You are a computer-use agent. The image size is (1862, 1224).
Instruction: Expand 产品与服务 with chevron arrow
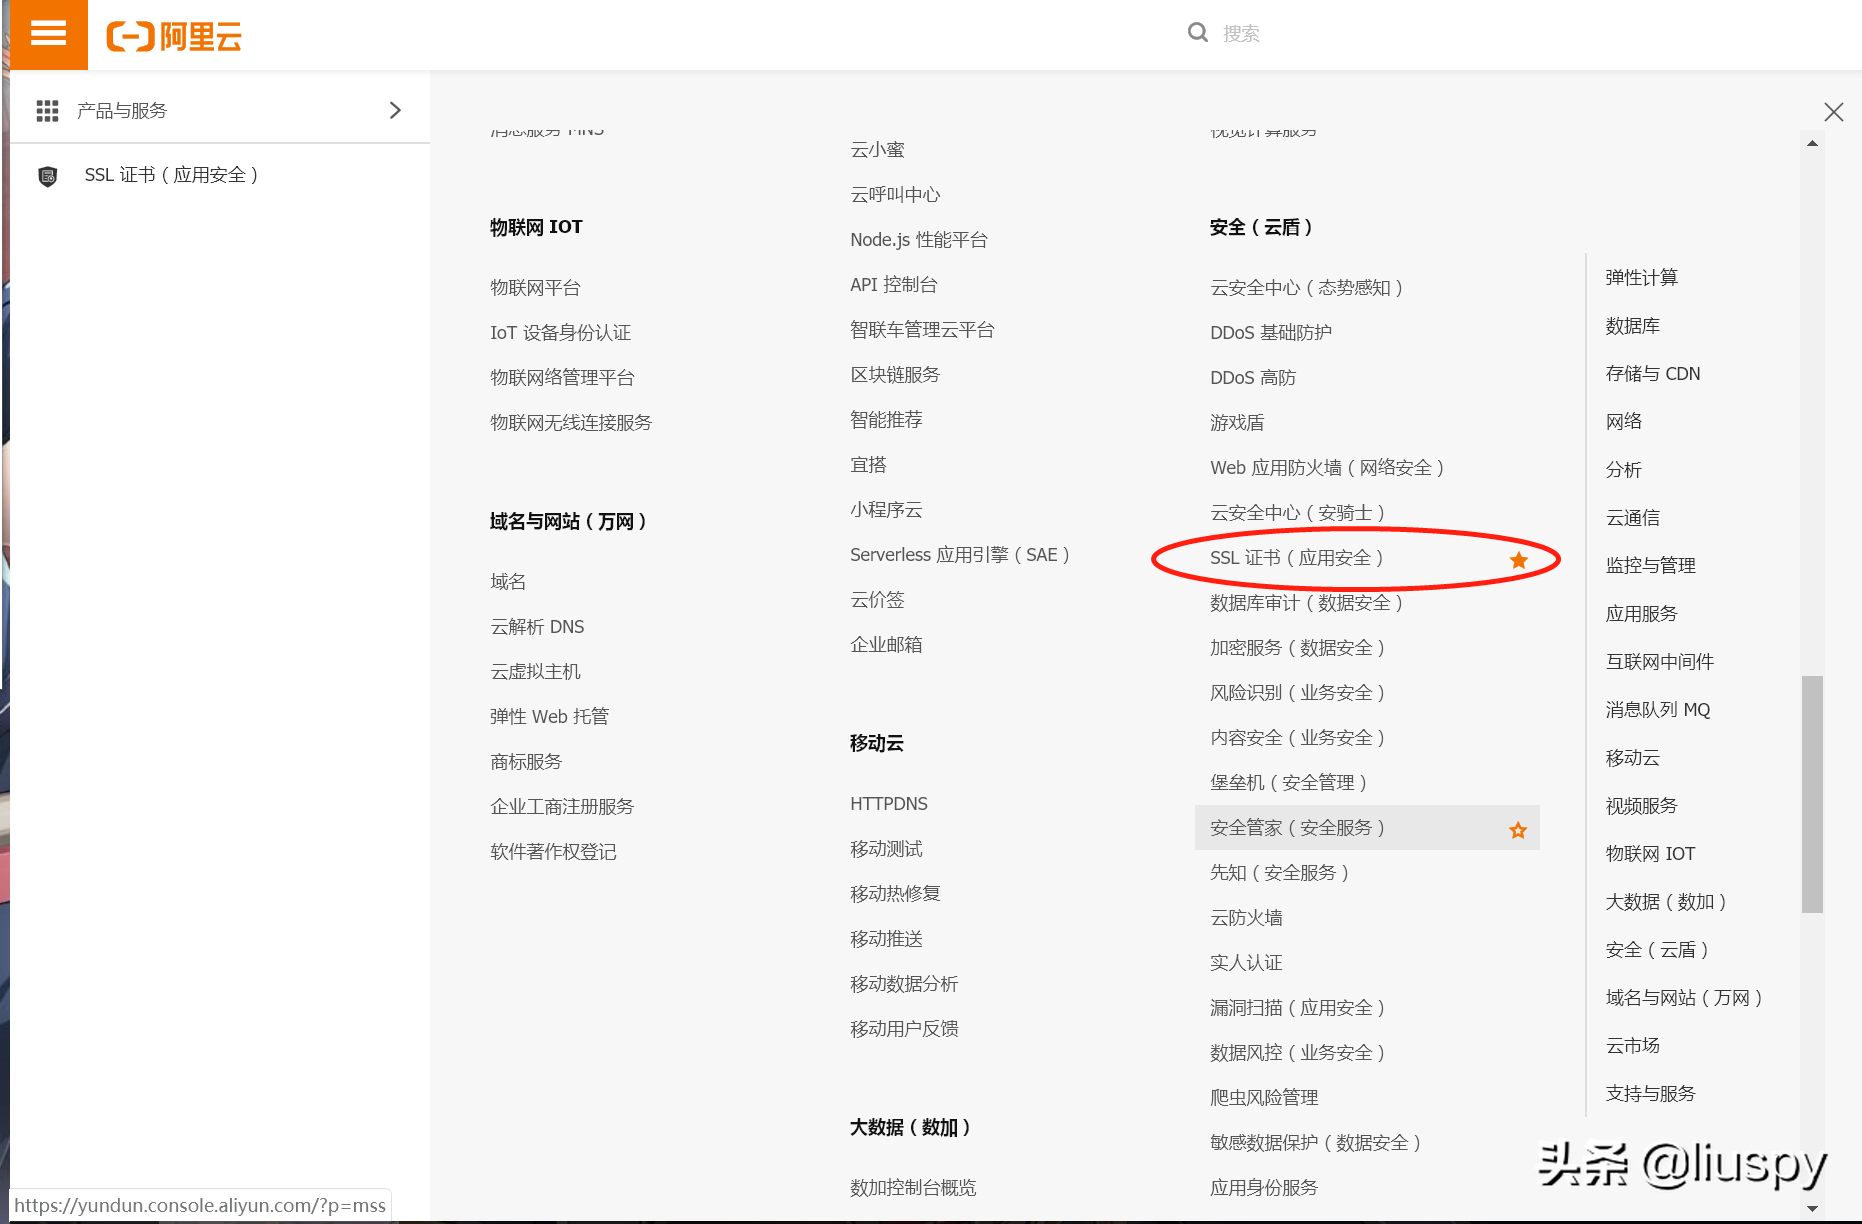tap(395, 110)
